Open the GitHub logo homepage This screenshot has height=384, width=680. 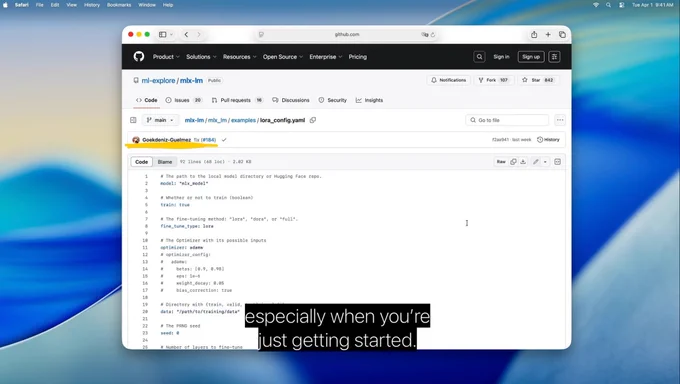(x=139, y=56)
